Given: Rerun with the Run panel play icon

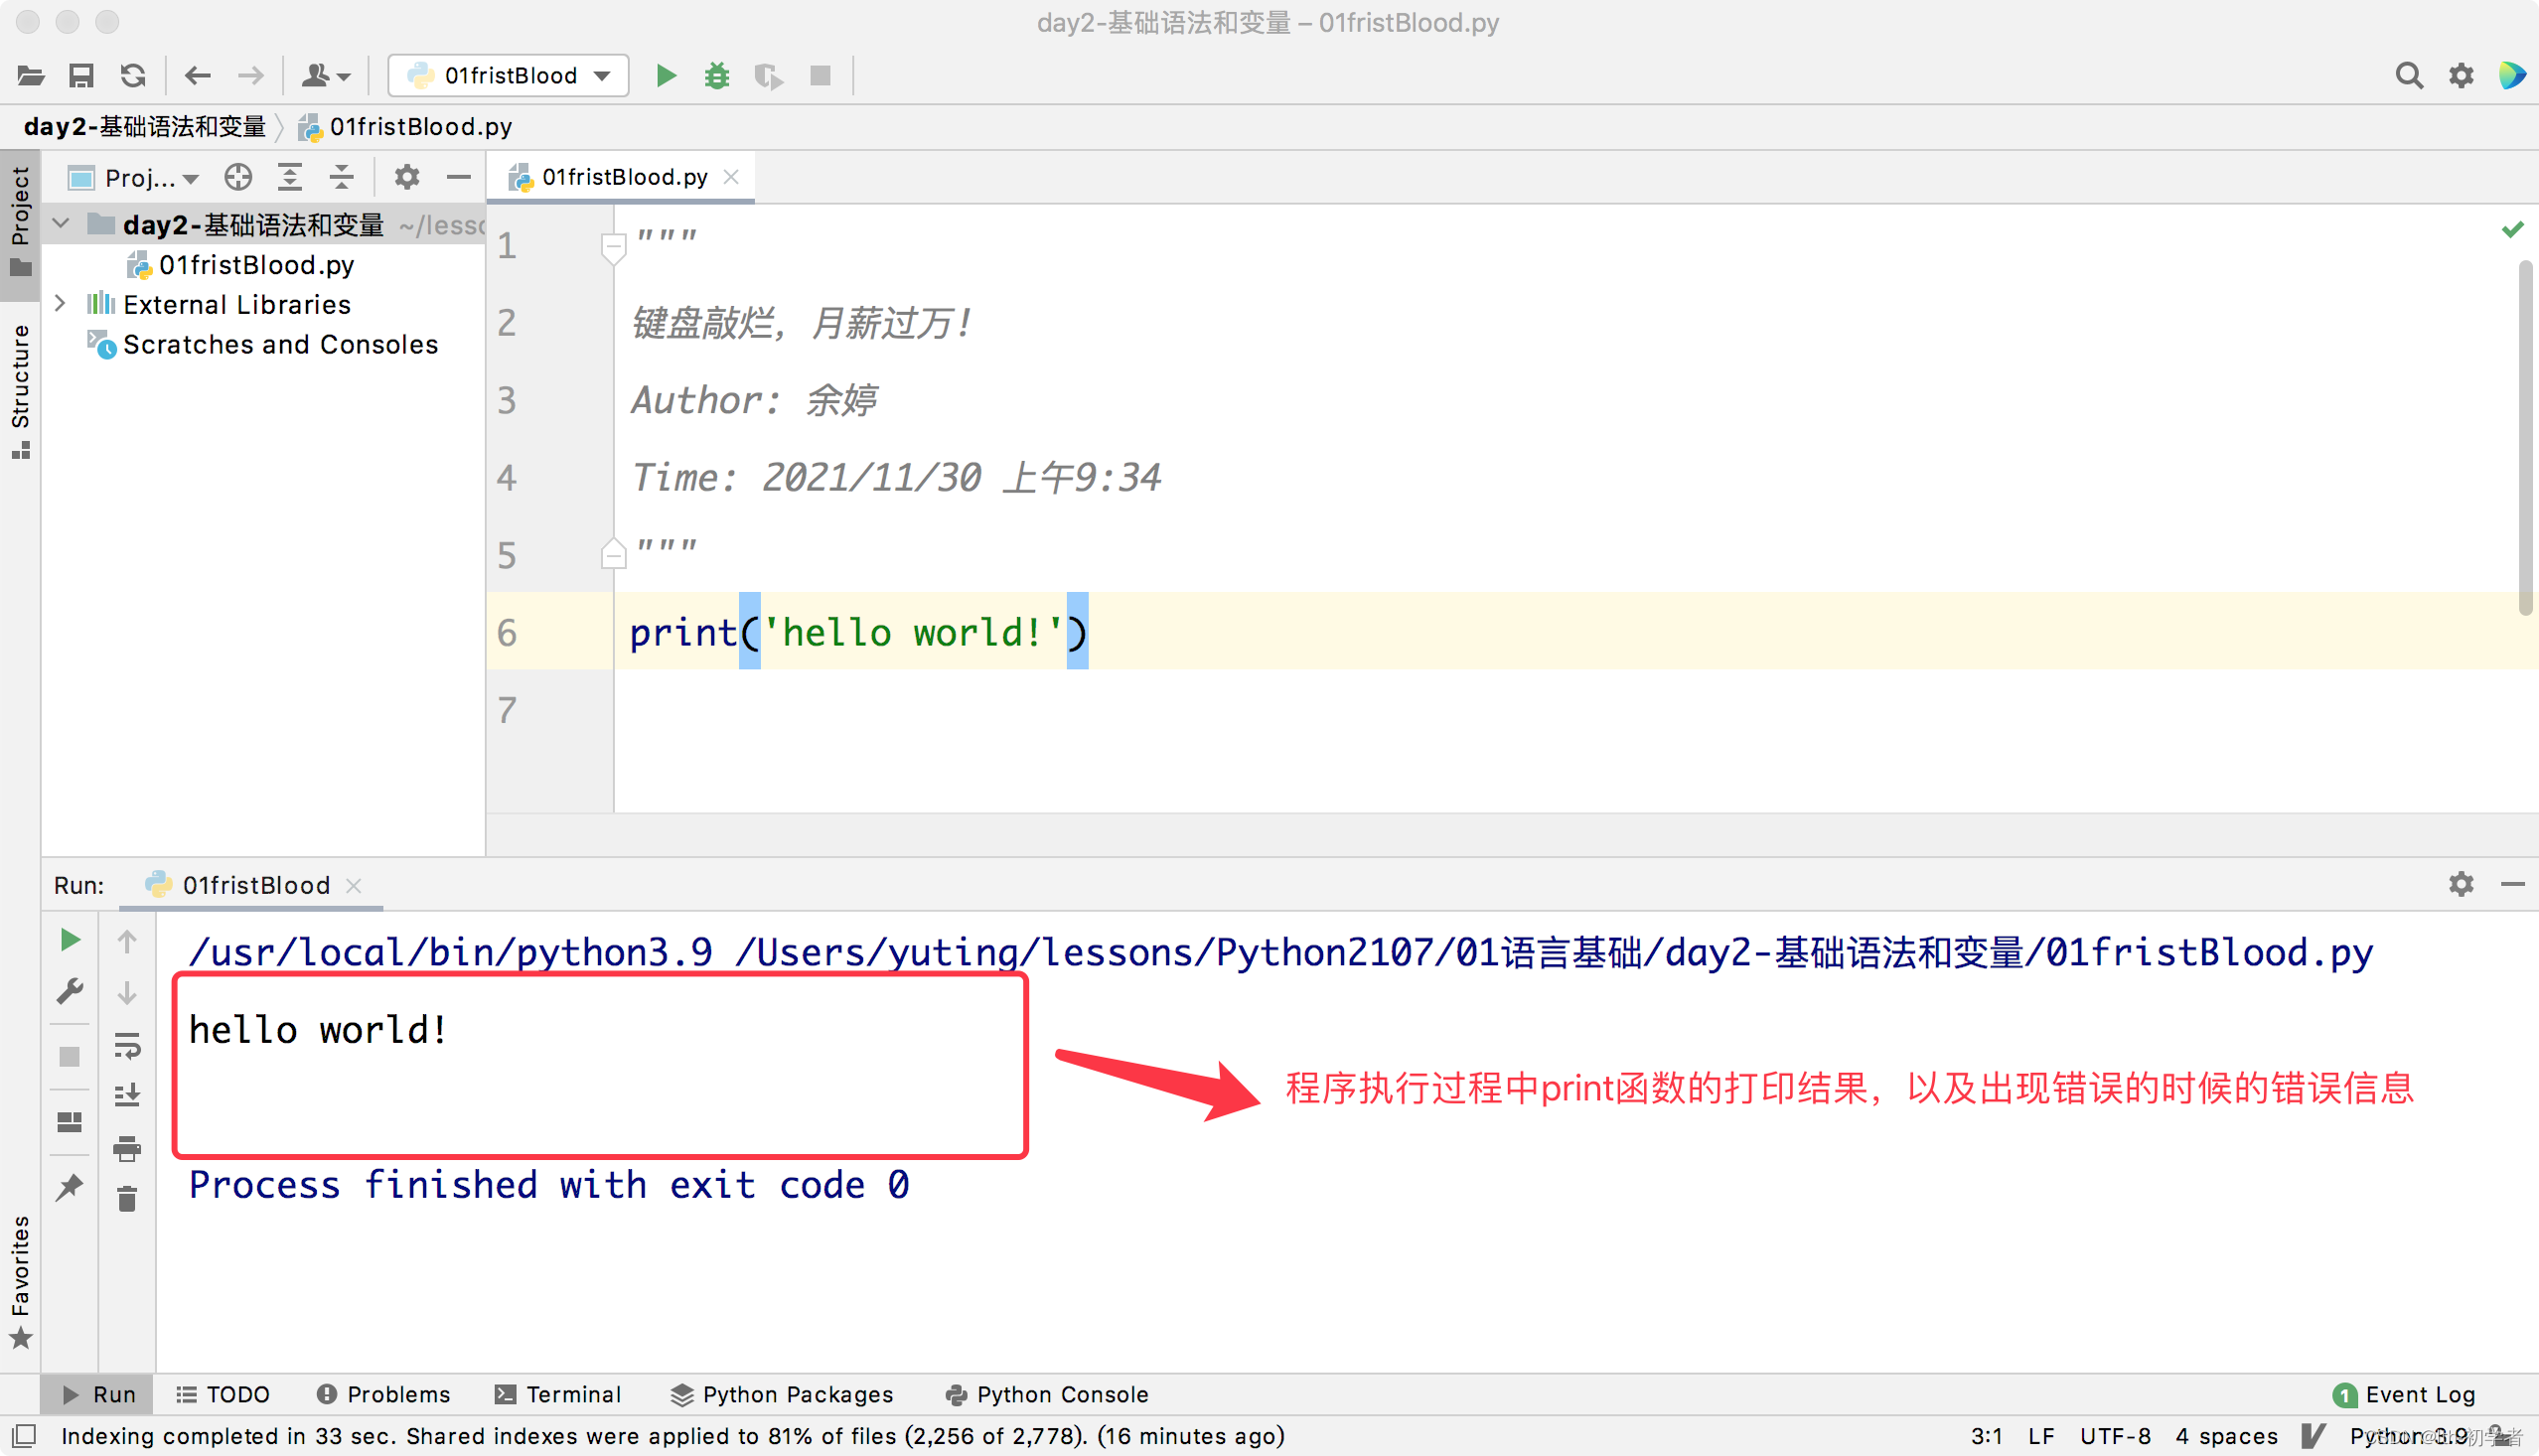Looking at the screenshot, I should point(69,940).
